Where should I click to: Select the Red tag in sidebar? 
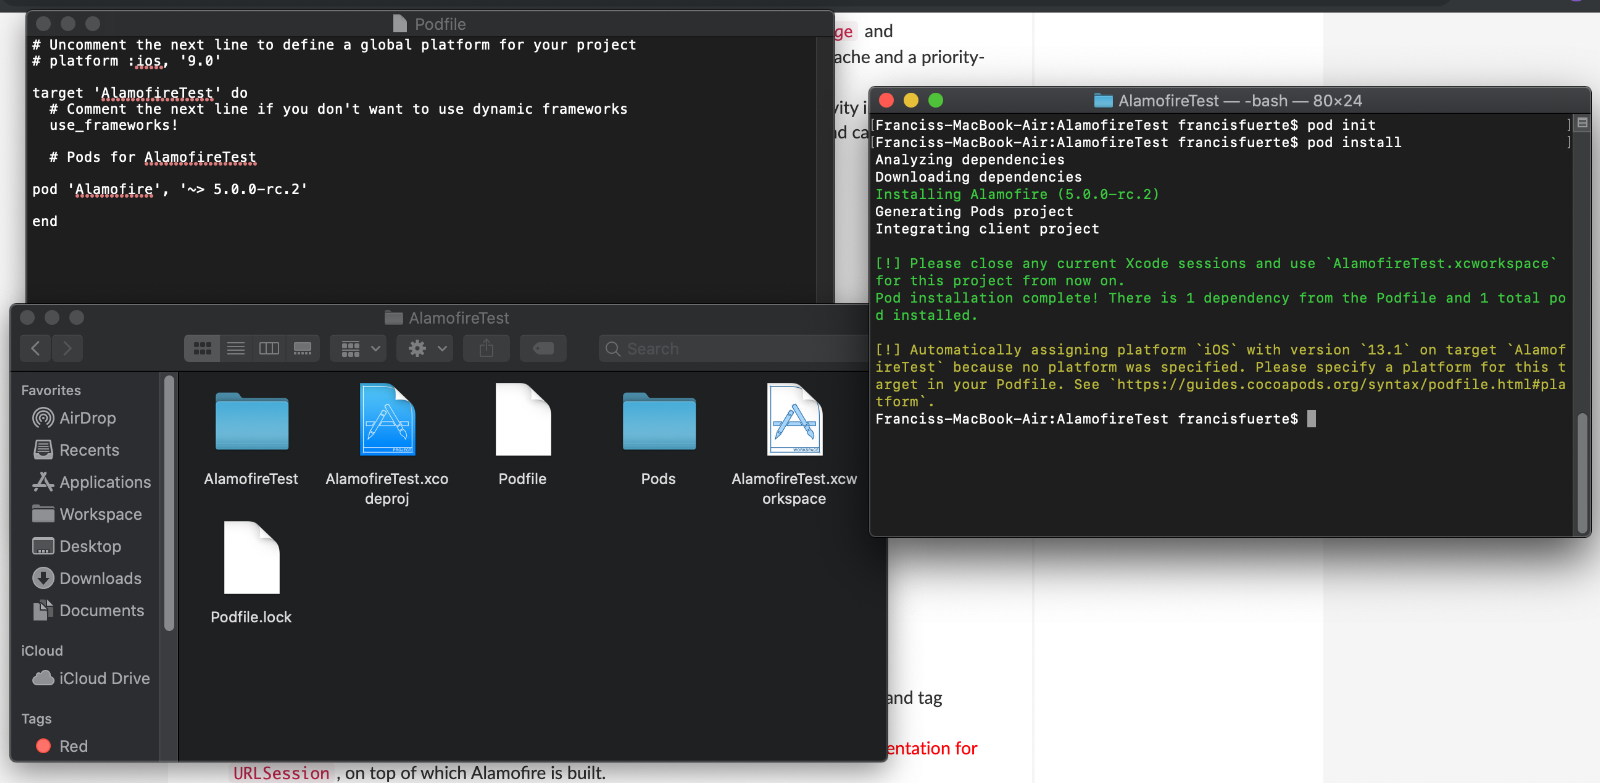click(62, 746)
